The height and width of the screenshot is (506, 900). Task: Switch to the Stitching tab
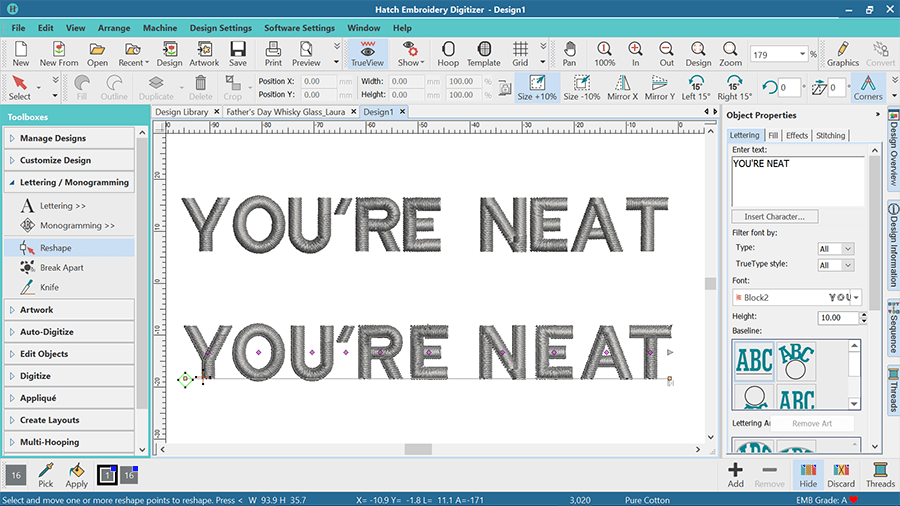pyautogui.click(x=830, y=135)
